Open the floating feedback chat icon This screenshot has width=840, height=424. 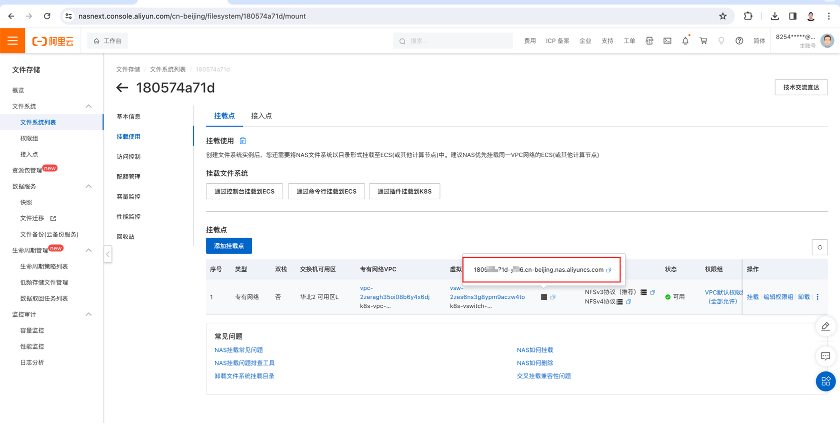pos(826,356)
